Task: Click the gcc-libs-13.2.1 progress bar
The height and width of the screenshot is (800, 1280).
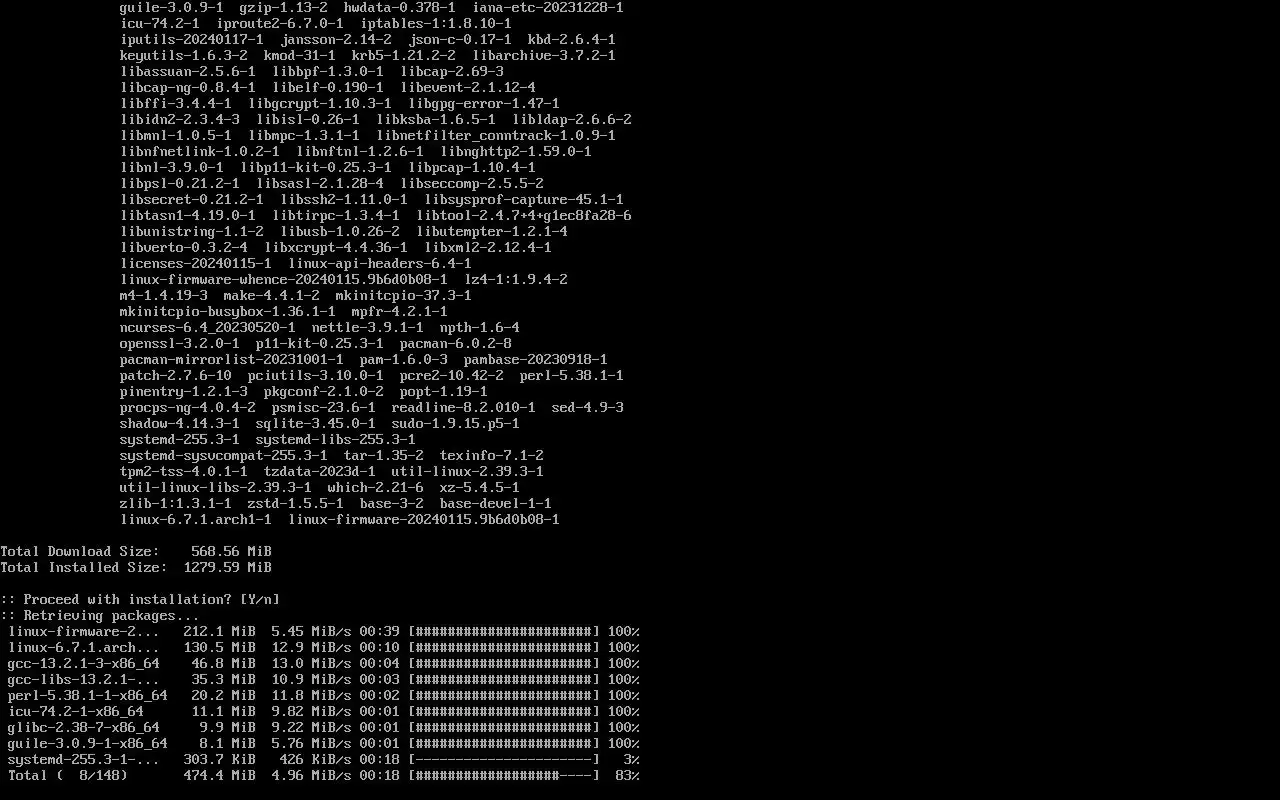Action: pos(504,680)
